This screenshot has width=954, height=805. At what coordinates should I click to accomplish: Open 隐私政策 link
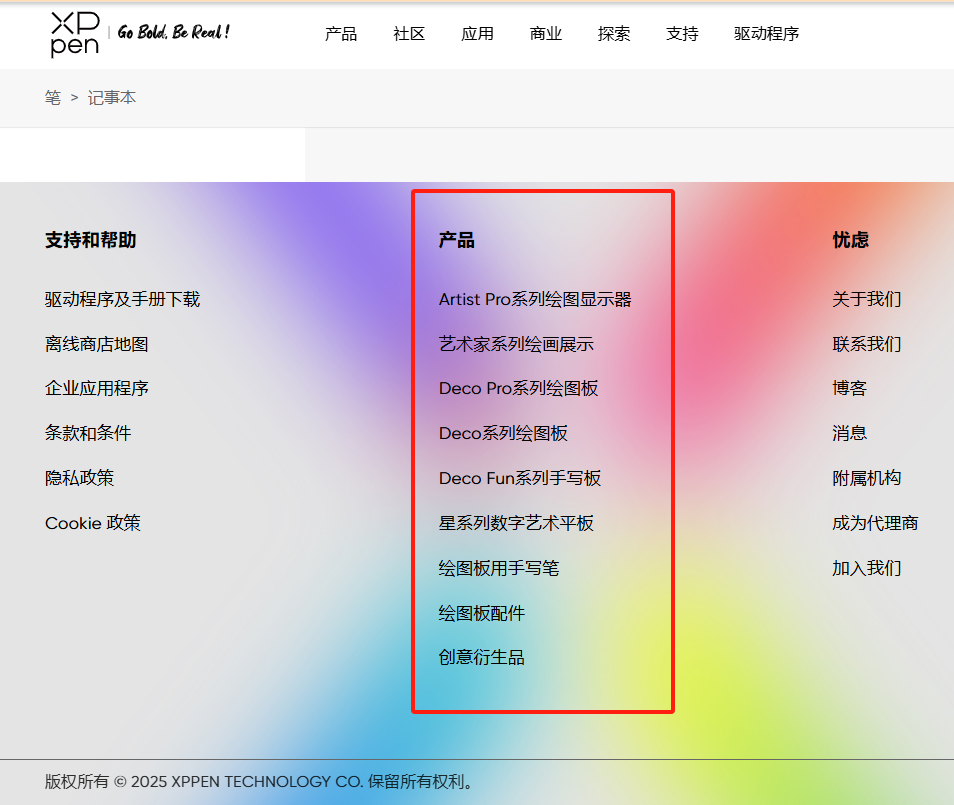point(79,478)
